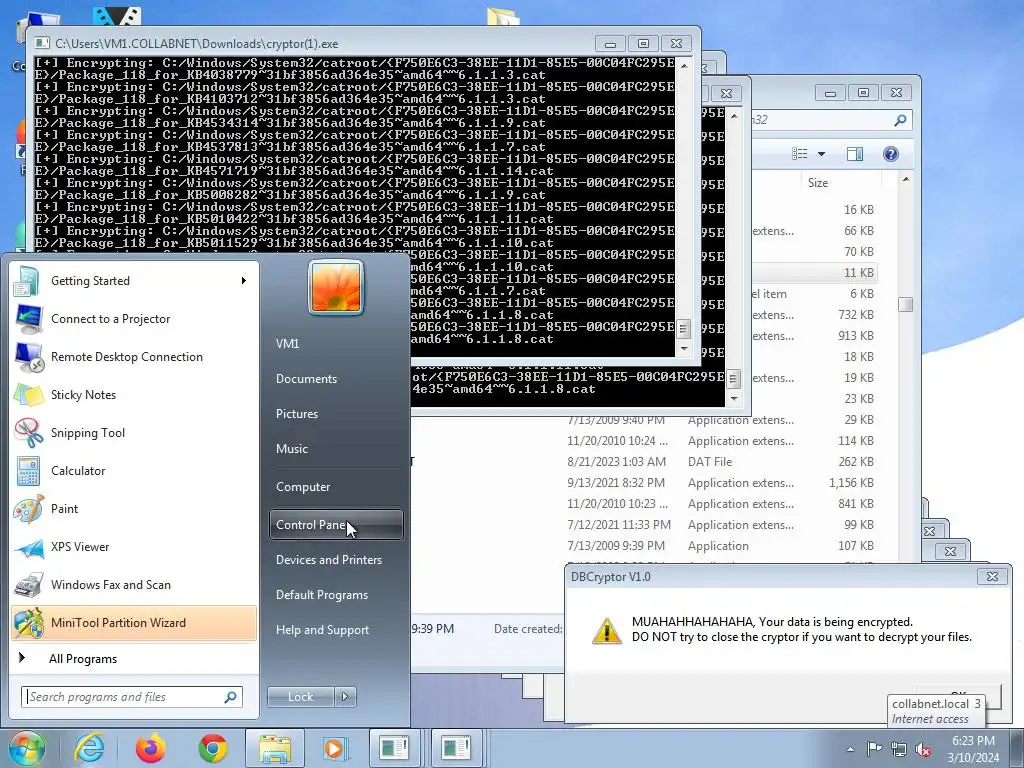The image size is (1024, 768).
Task: Open Paint application
Action: (134, 509)
